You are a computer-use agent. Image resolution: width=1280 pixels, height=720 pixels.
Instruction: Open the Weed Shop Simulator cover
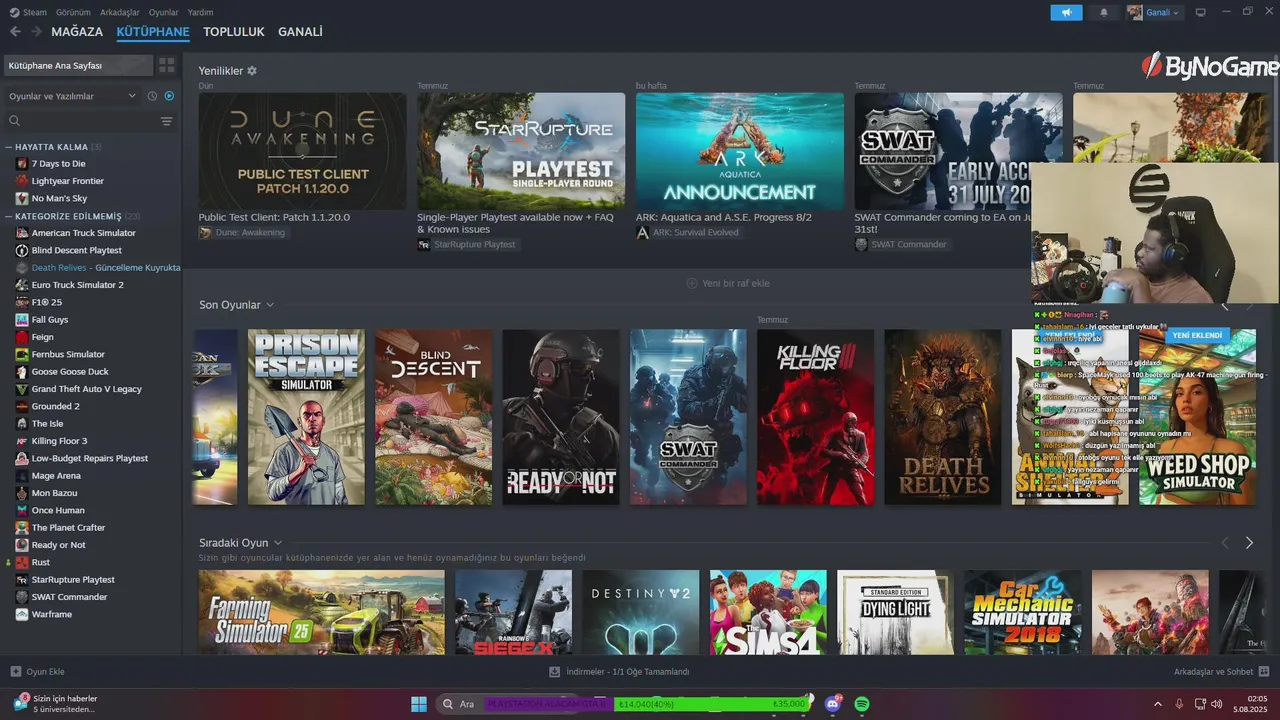click(1197, 417)
